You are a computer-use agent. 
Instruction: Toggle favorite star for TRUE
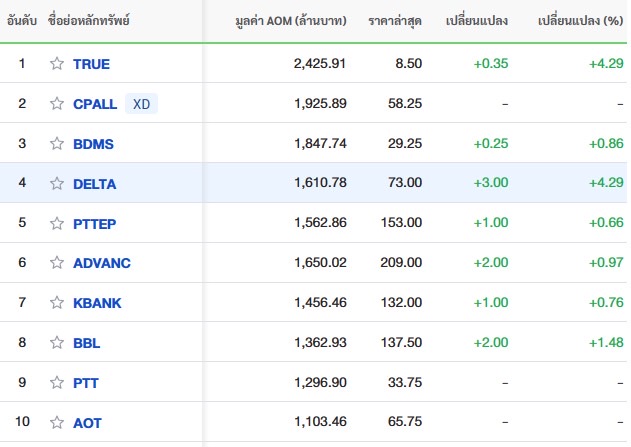(57, 64)
